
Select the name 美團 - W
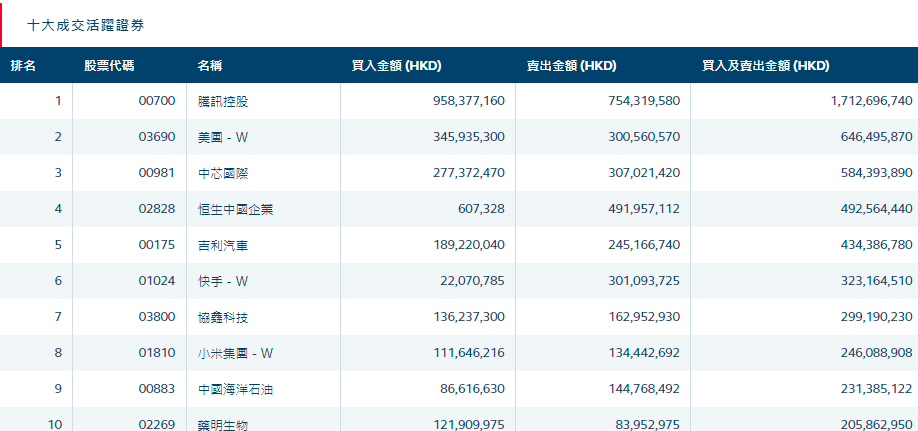pos(223,138)
